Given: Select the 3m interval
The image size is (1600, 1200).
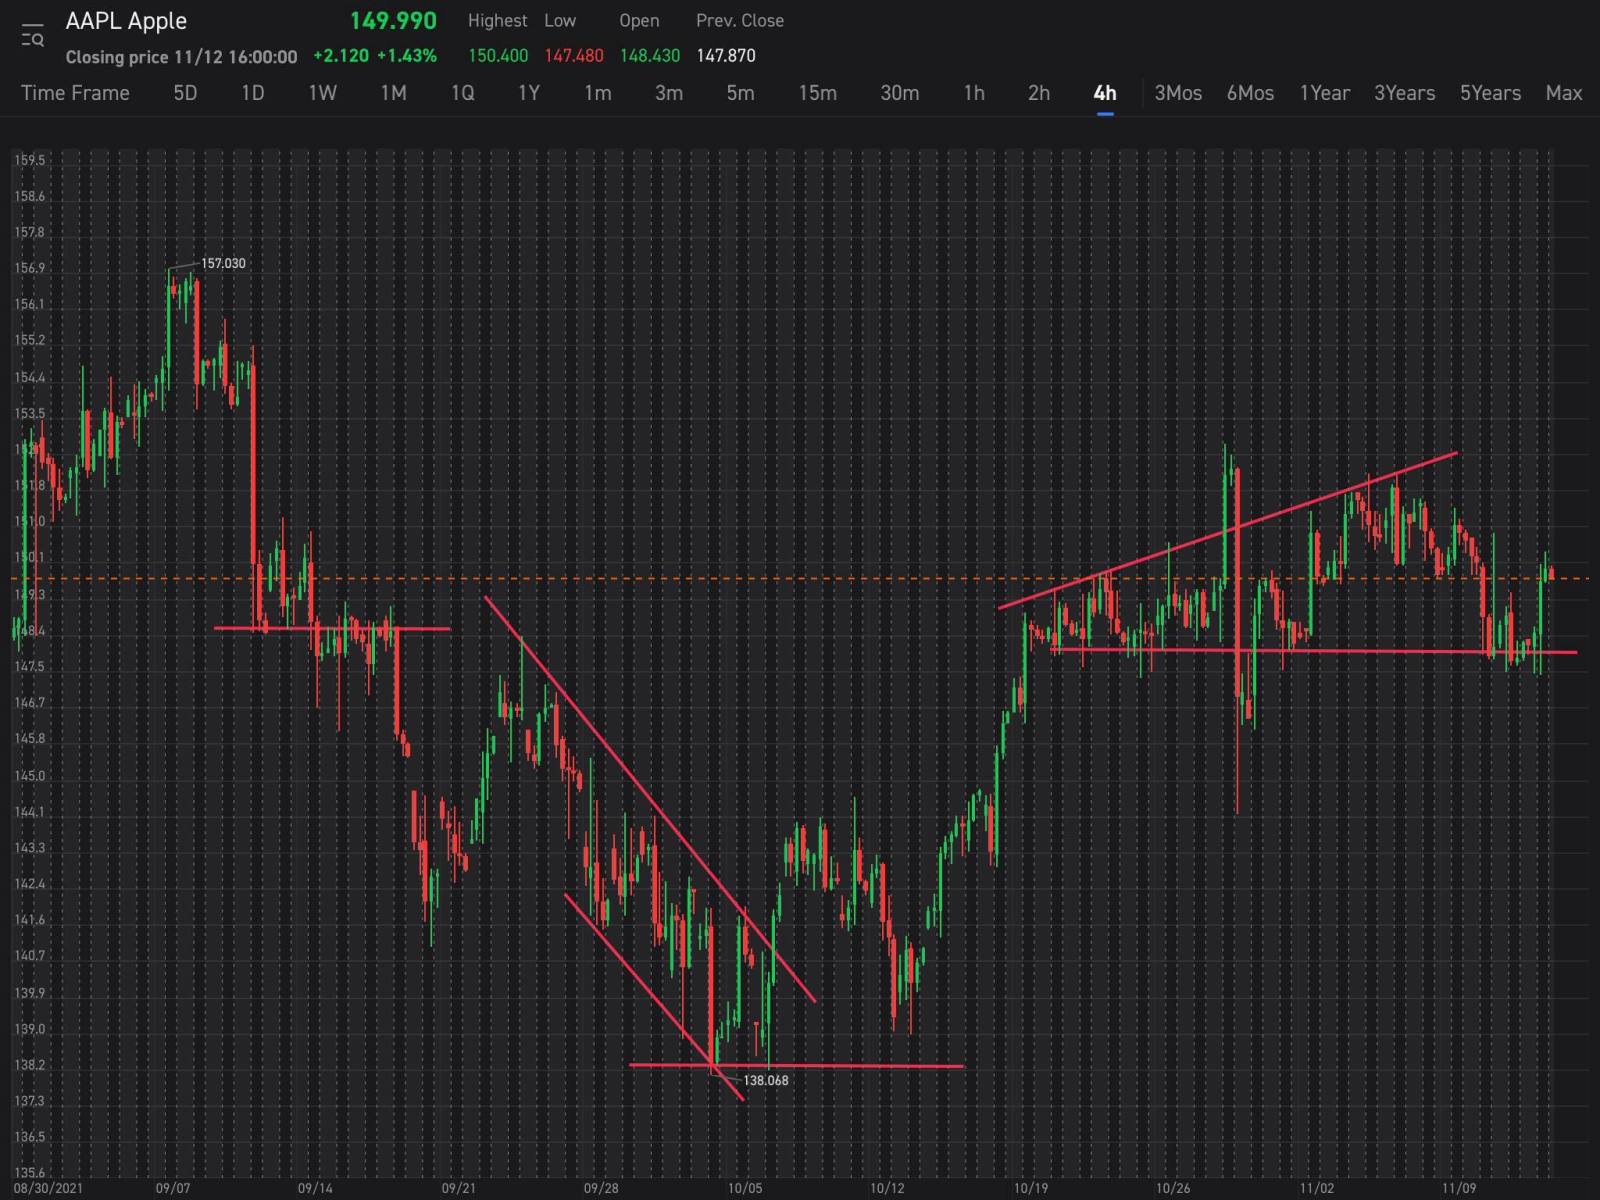Looking at the screenshot, I should (x=669, y=93).
